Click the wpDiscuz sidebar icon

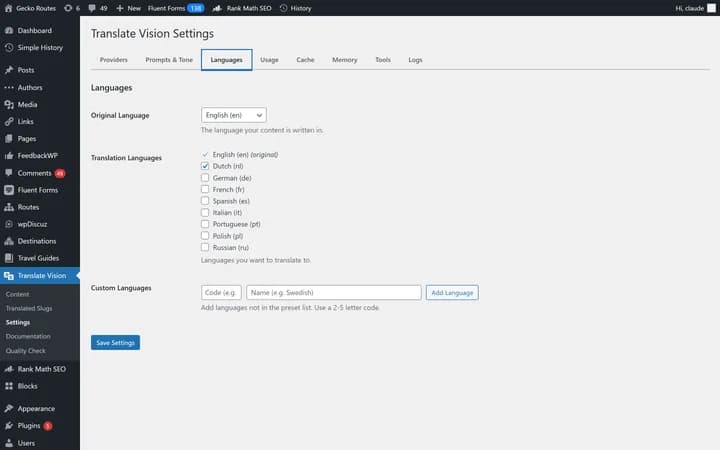coord(9,224)
